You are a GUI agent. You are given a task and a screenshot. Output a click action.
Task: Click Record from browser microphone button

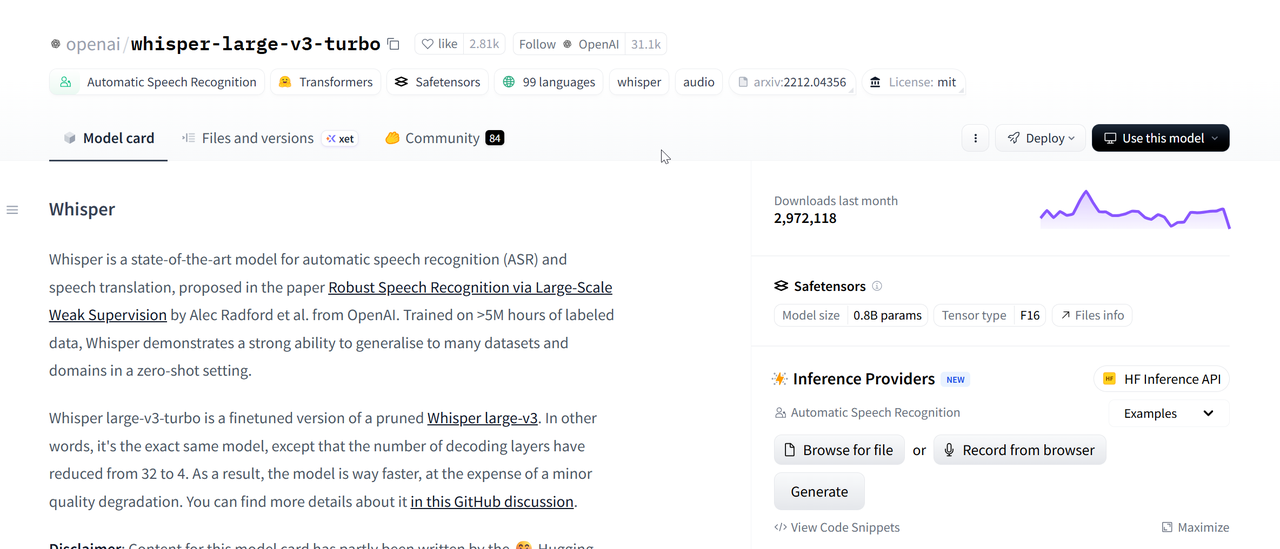(1020, 450)
